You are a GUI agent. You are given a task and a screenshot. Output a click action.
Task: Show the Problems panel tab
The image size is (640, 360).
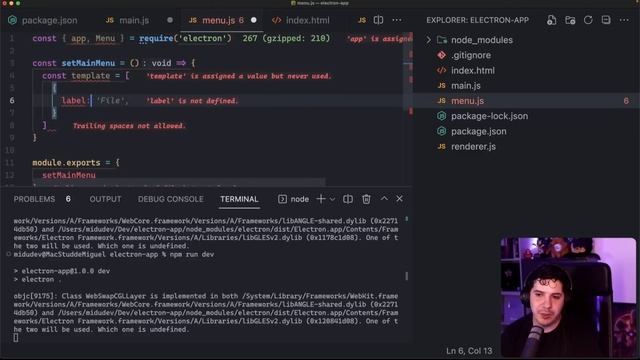(x=34, y=199)
